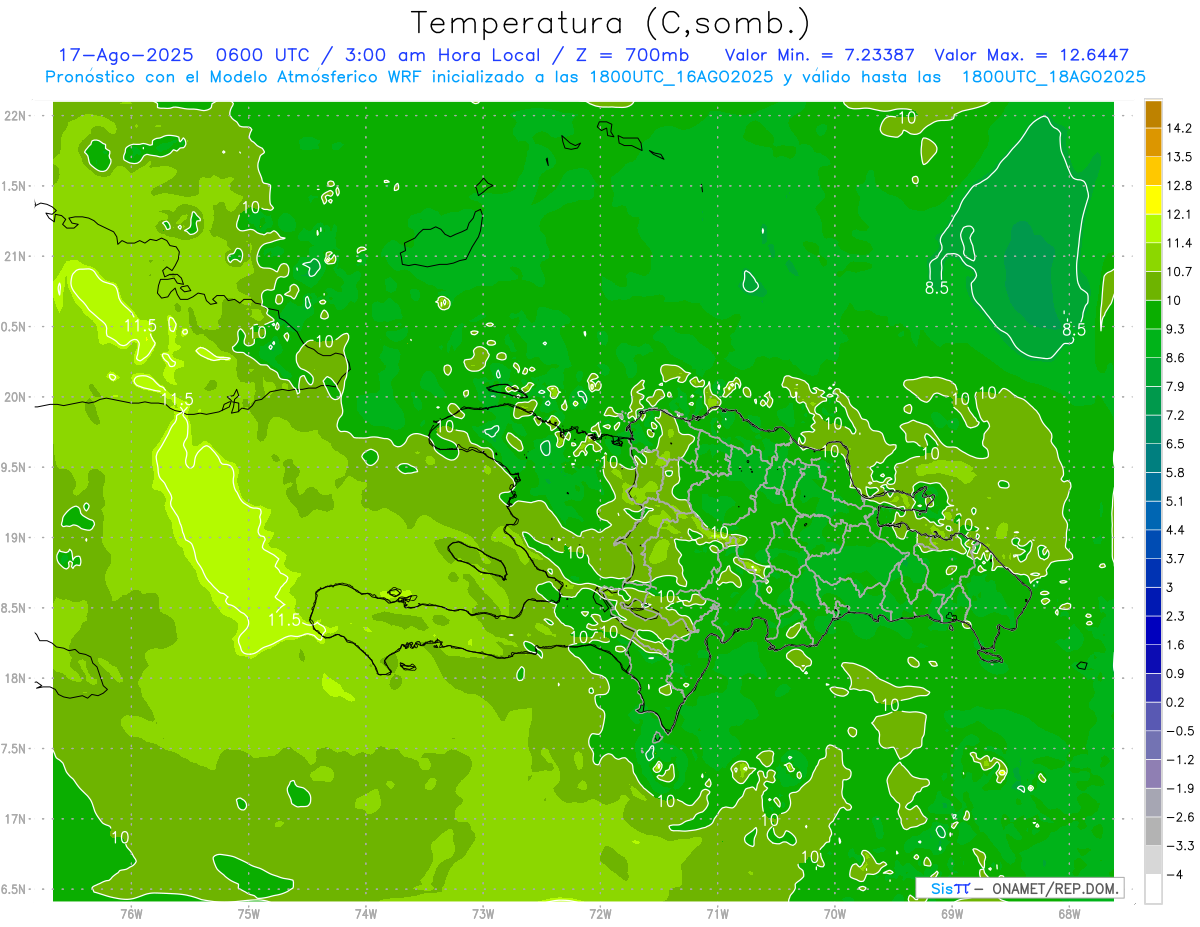This screenshot has height=927, width=1200.
Task: Pick the gold swatch between 12.8 and 13.5
Action: pyautogui.click(x=1153, y=171)
